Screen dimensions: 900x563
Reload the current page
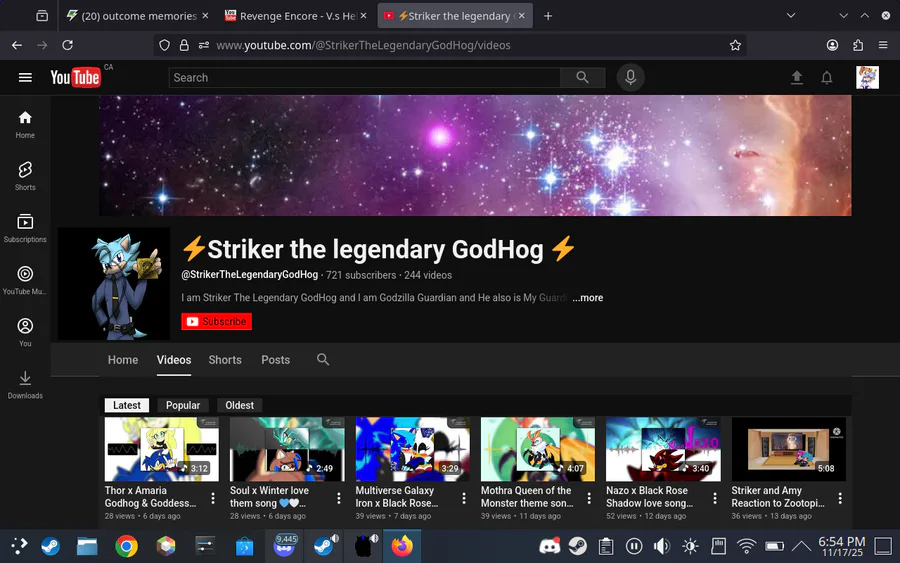pyautogui.click(x=67, y=45)
